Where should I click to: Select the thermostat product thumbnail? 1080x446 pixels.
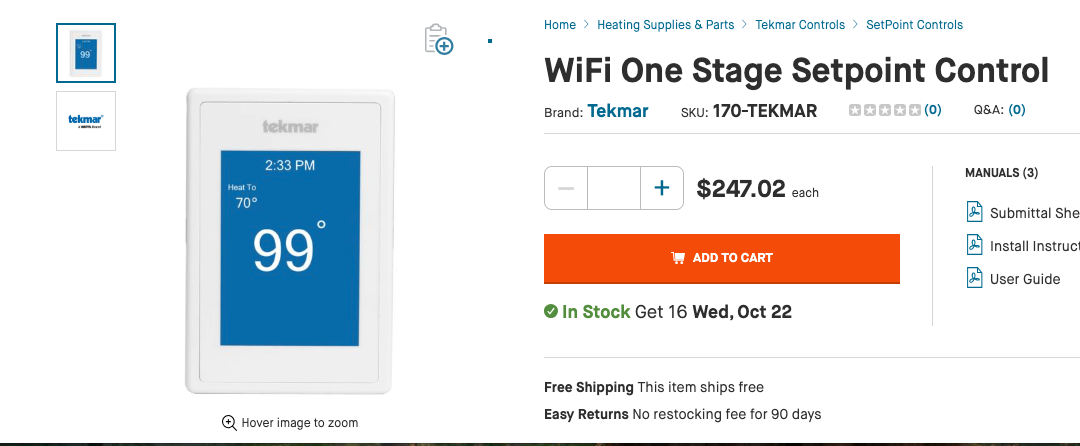pos(86,53)
